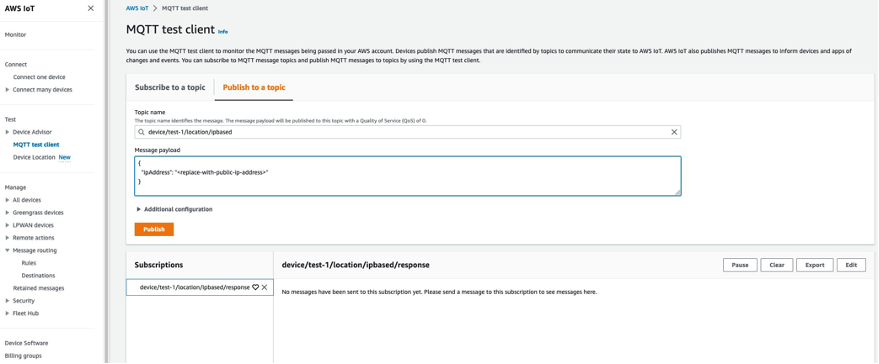Expand Additional configuration disclosure triangle
The width and height of the screenshot is (879, 364).
(138, 209)
